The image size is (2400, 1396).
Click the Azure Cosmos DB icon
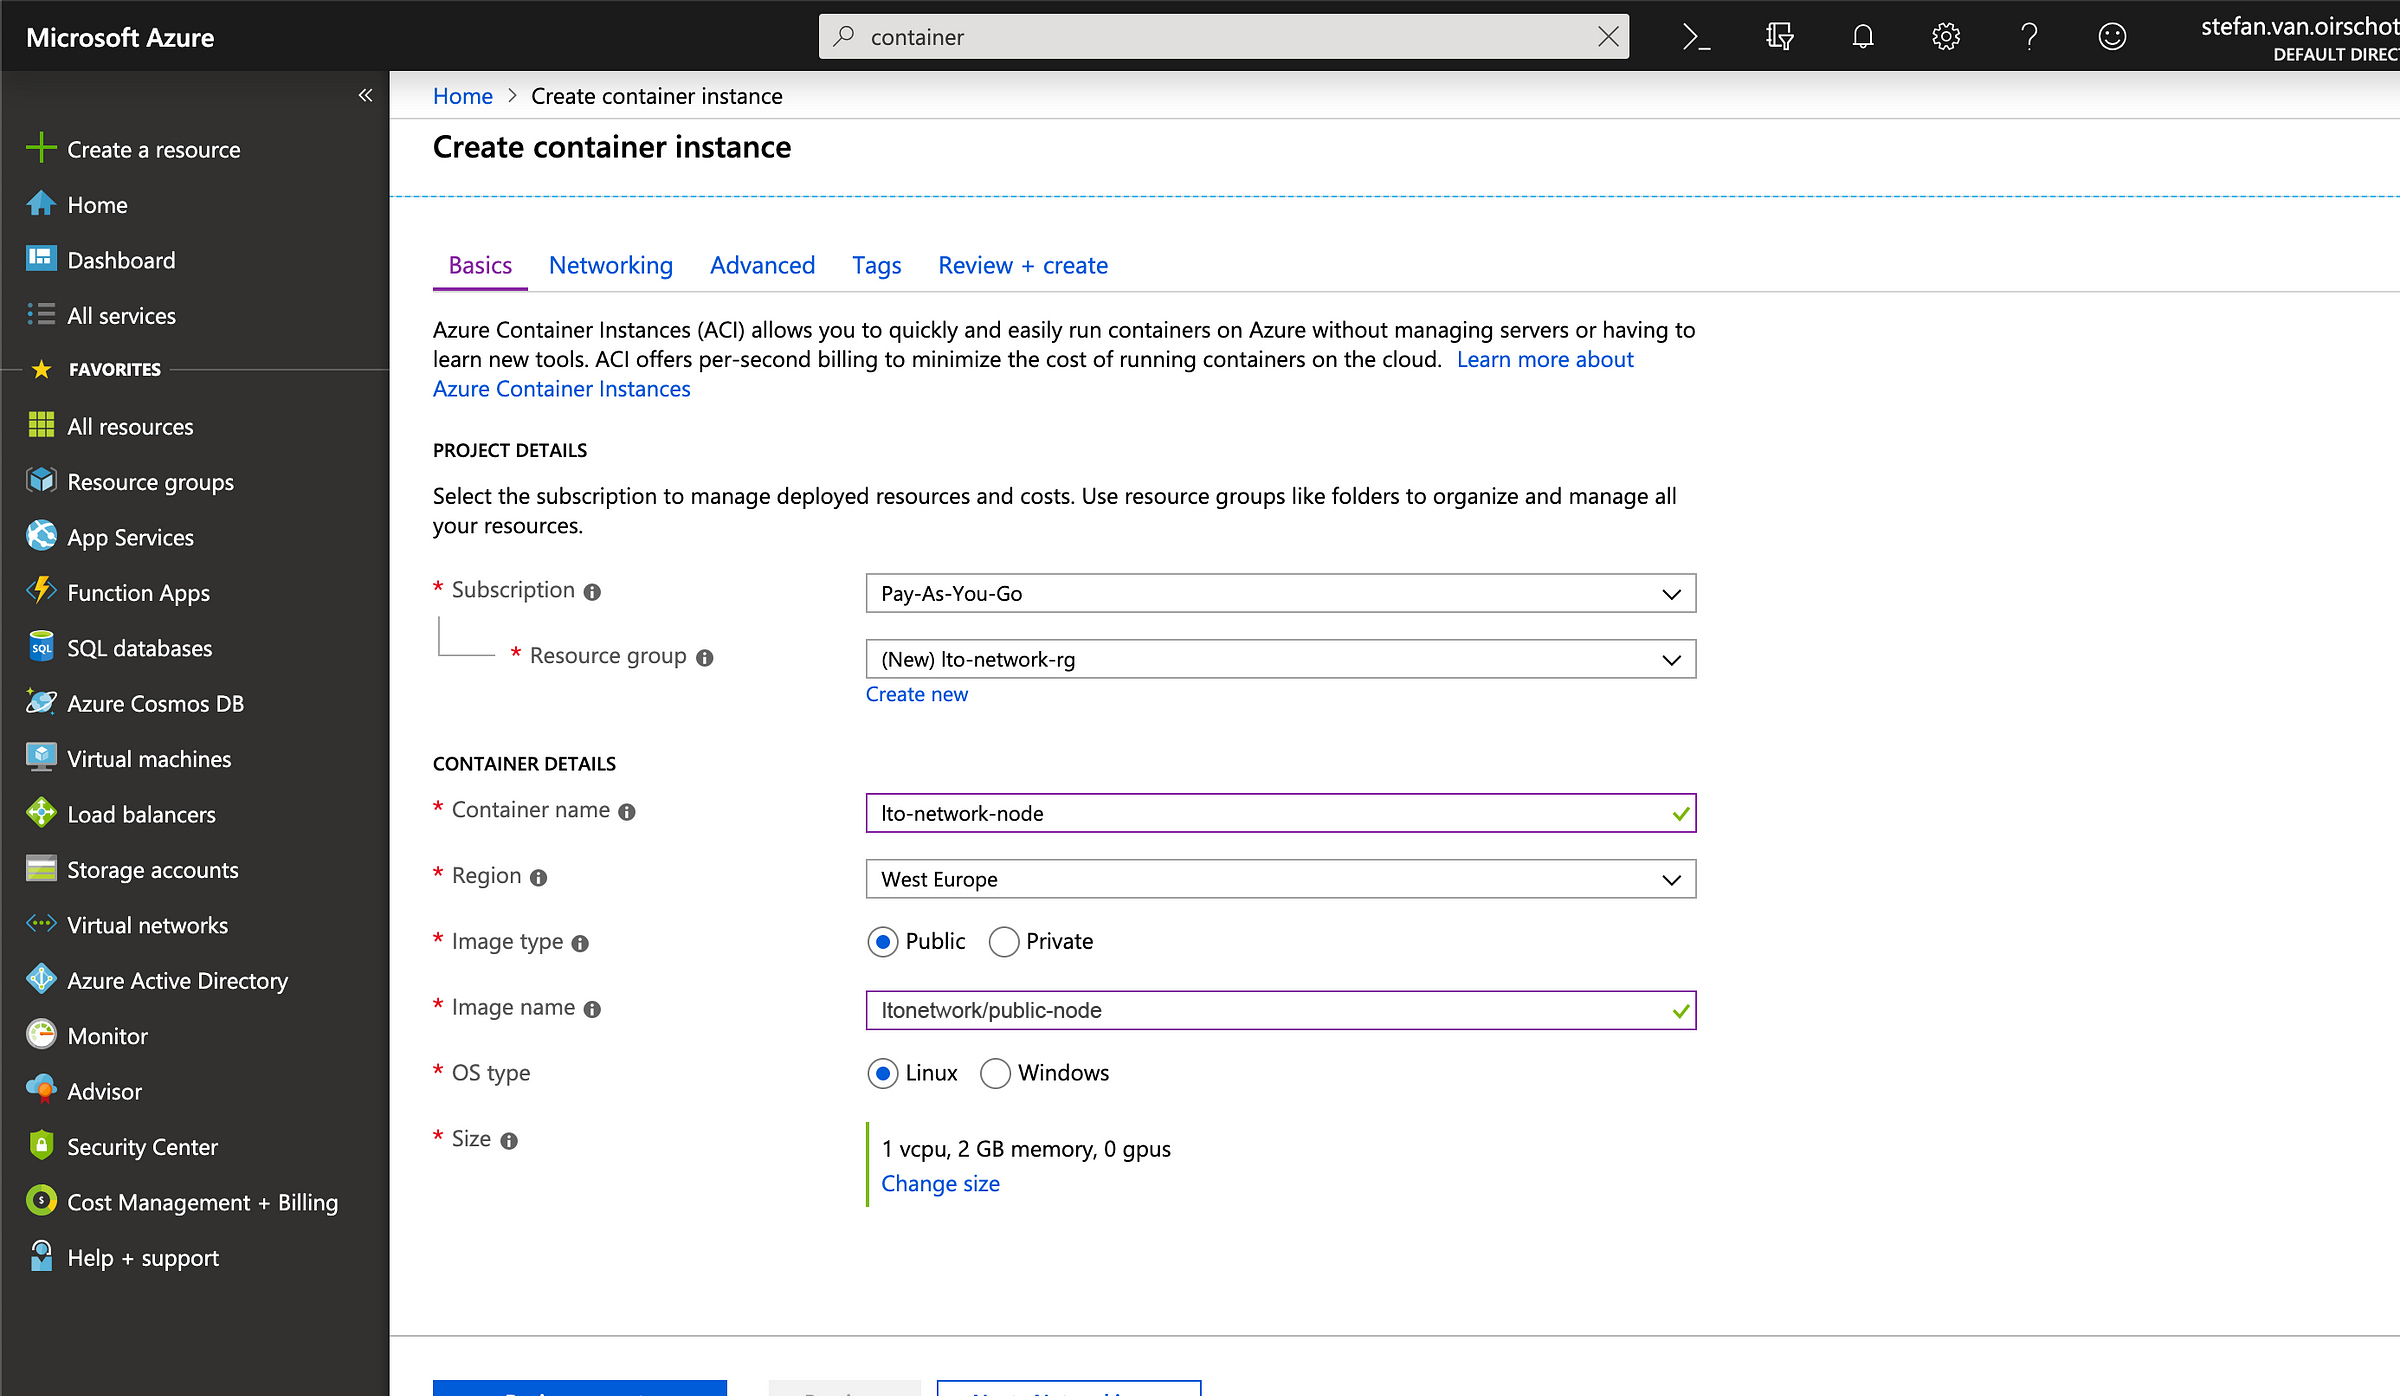click(41, 702)
